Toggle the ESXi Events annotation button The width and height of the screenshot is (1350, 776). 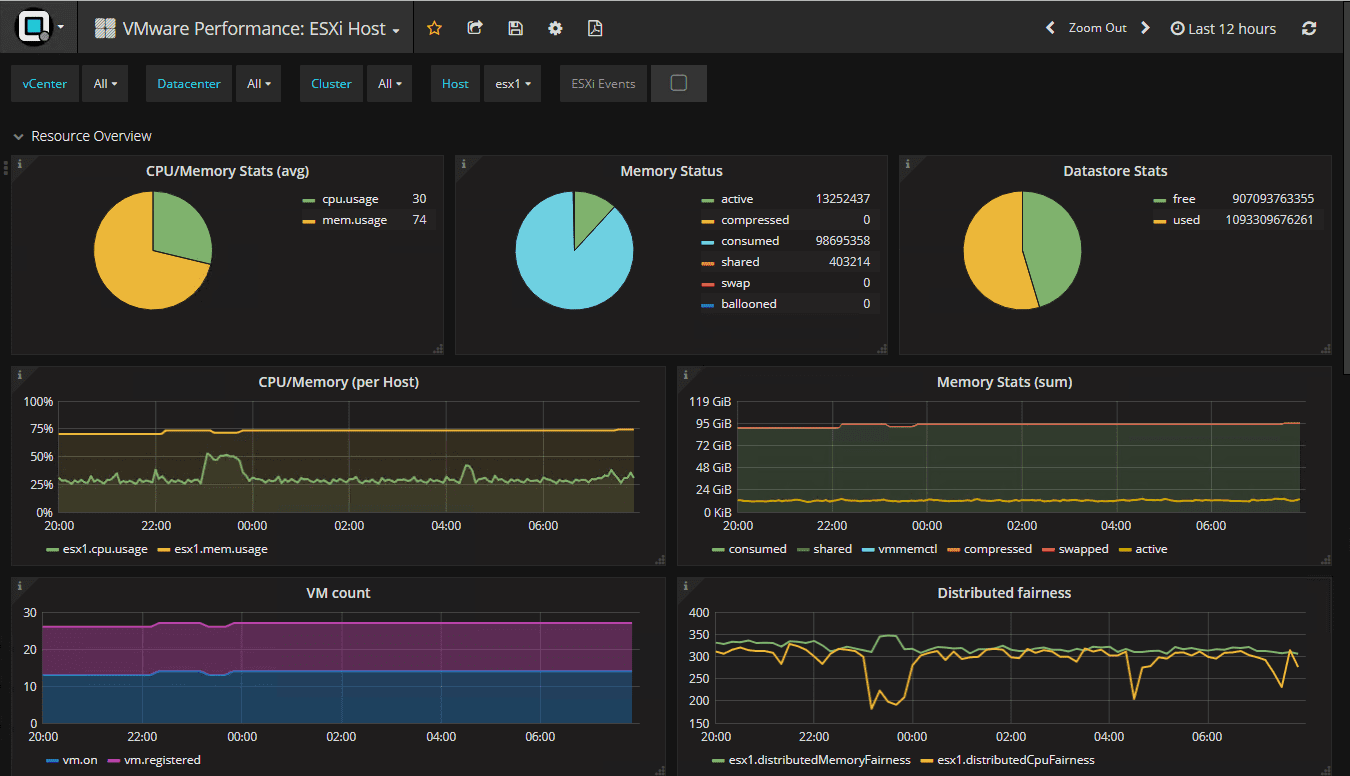tap(603, 83)
